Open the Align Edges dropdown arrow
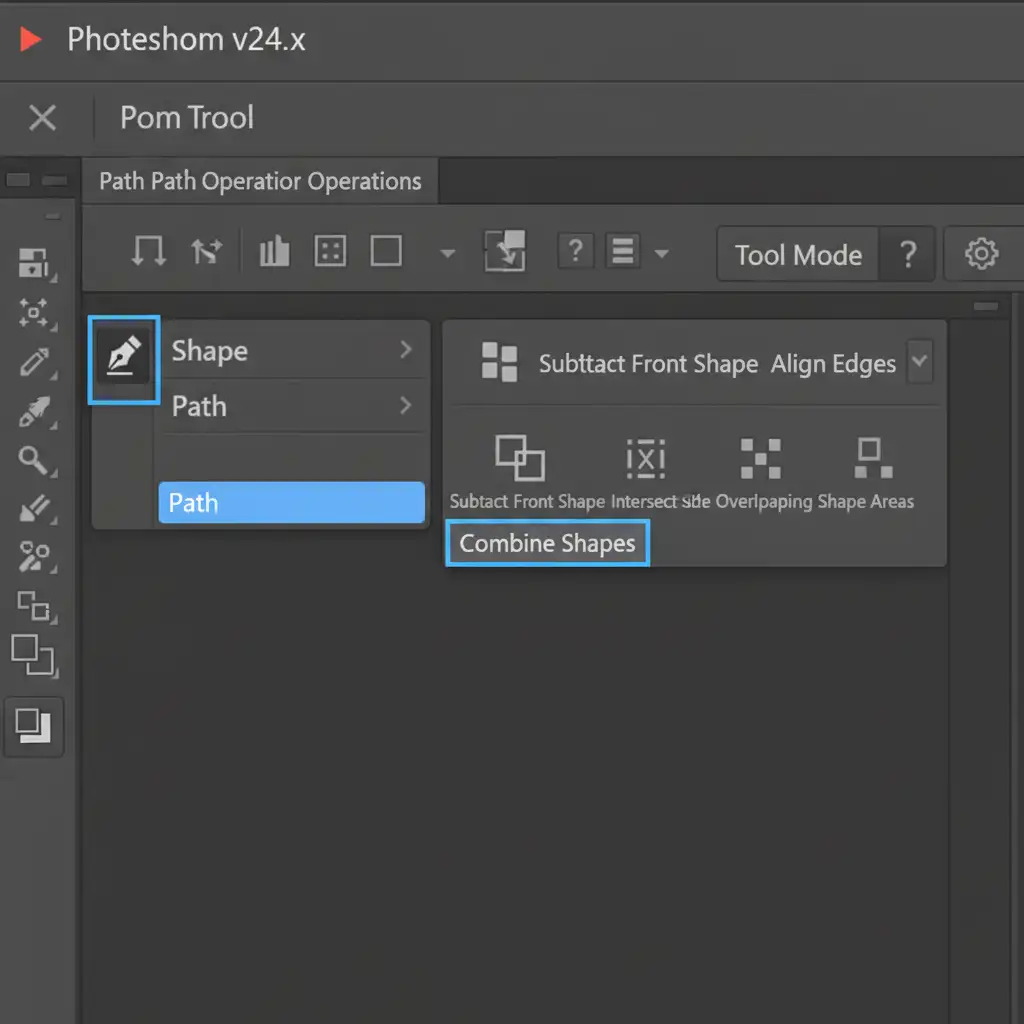Viewport: 1024px width, 1024px height. click(x=919, y=362)
